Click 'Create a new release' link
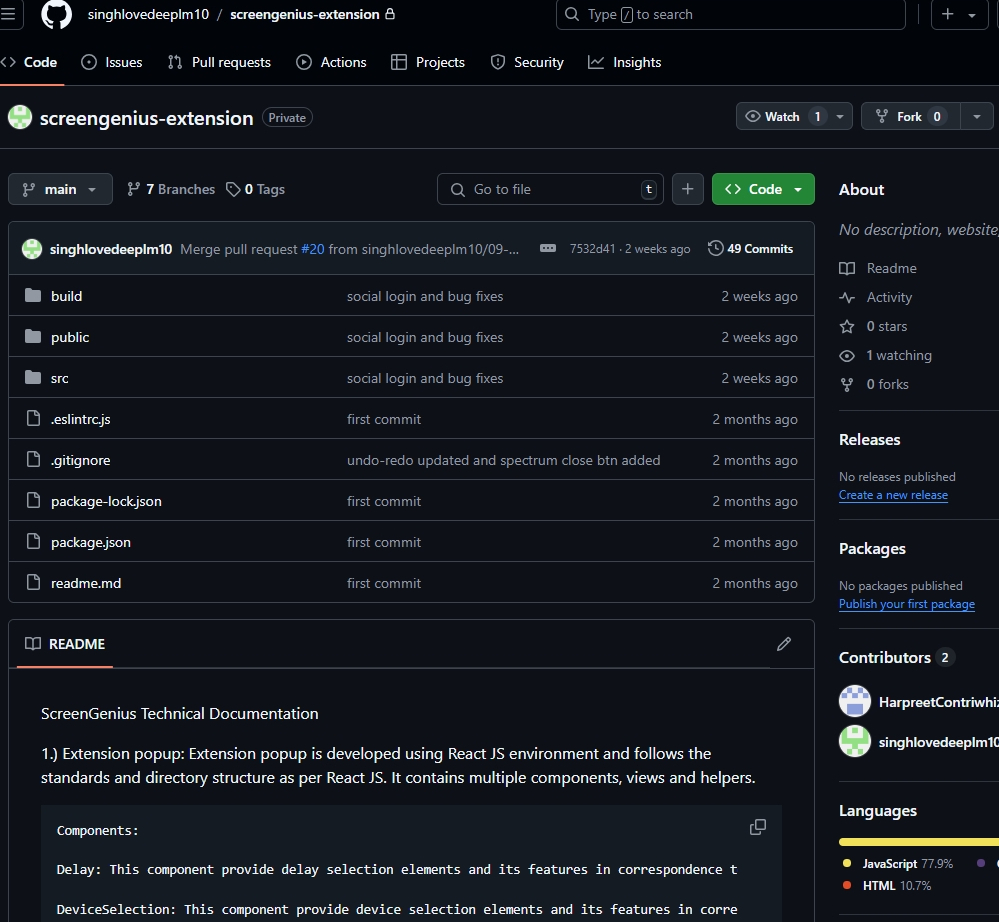 tap(893, 495)
